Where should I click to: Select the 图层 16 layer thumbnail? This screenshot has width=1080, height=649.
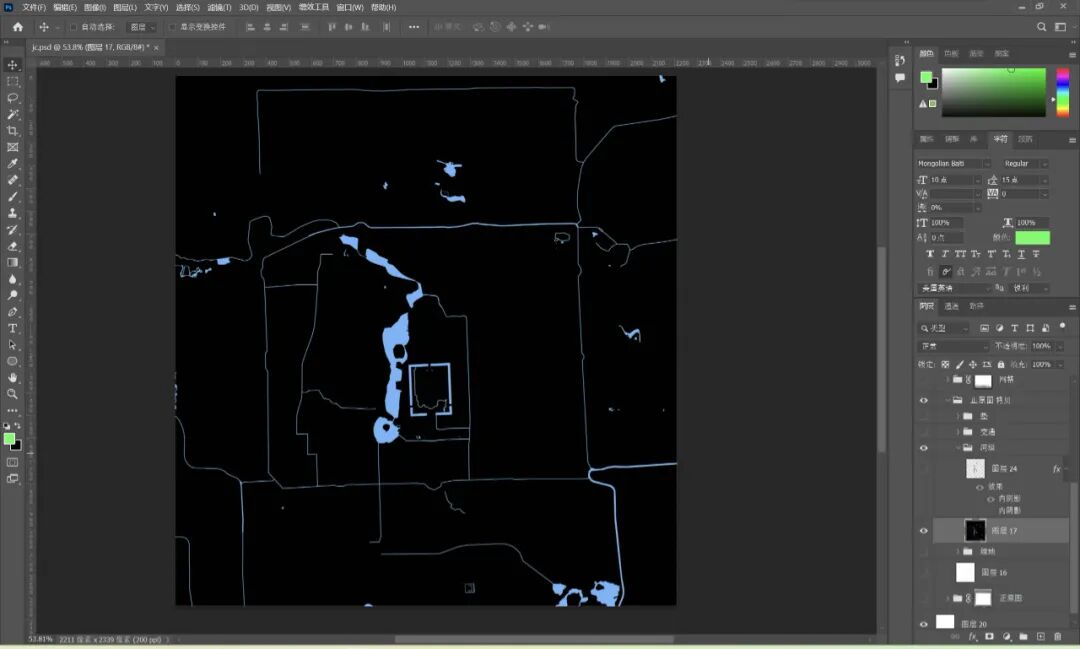(x=965, y=573)
